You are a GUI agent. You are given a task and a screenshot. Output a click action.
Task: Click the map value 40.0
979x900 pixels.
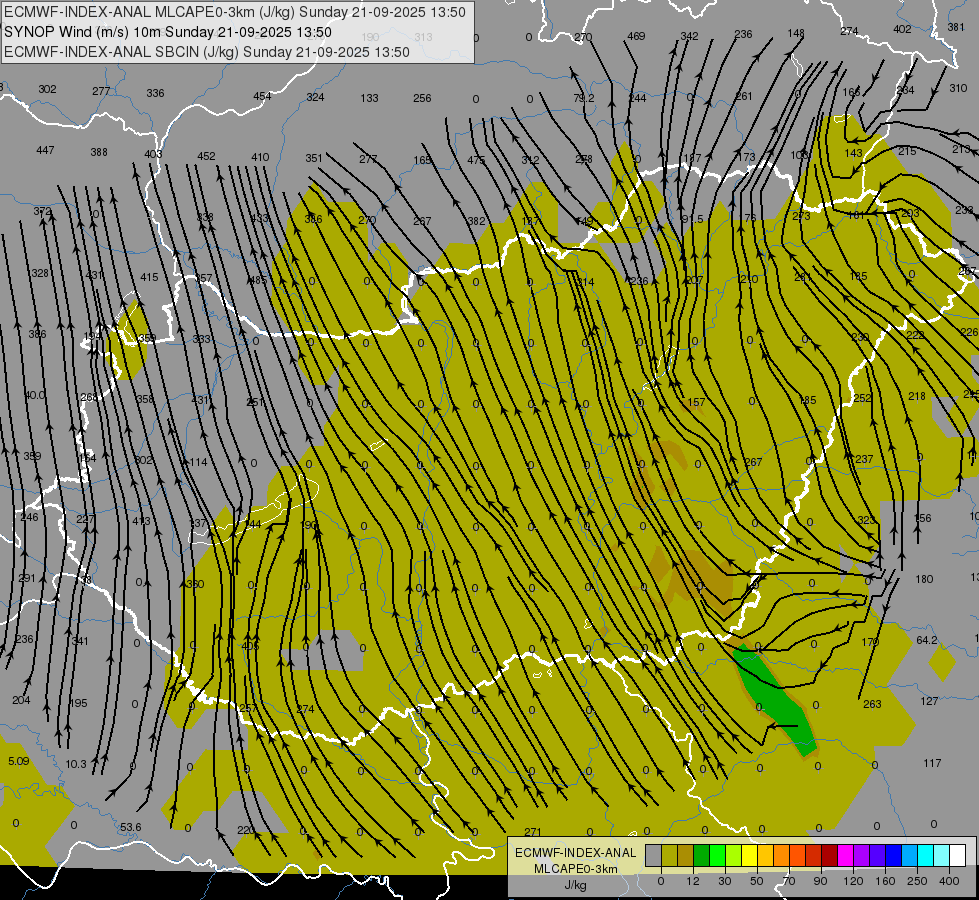pyautogui.click(x=34, y=395)
